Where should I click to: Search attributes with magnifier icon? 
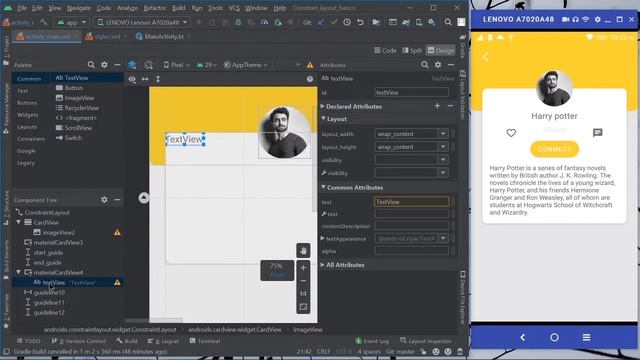(x=425, y=65)
